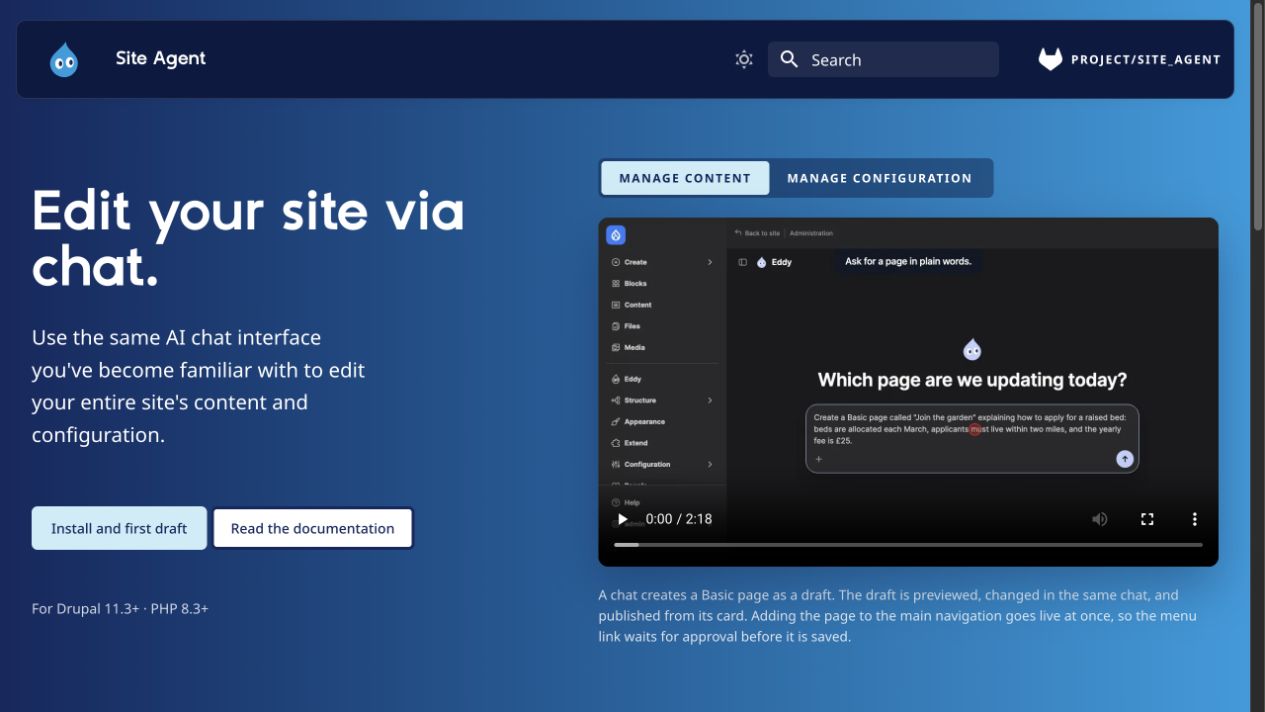Viewport: 1265px width, 712px height.
Task: Click the video progress bar
Action: (x=908, y=545)
